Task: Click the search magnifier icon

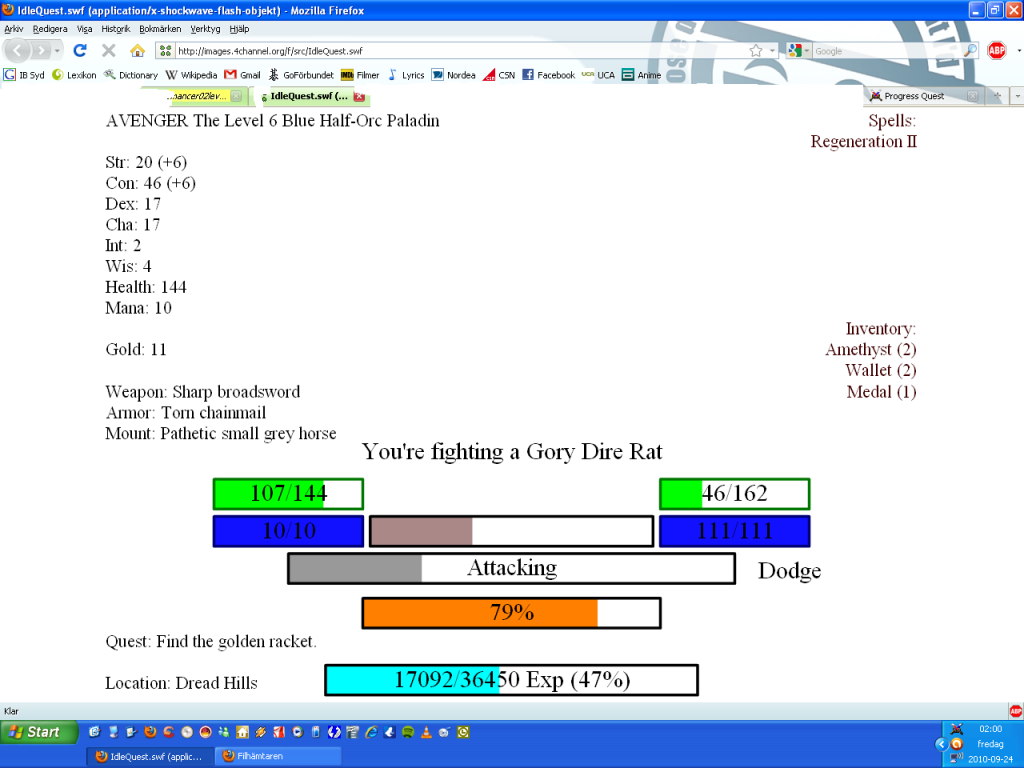Action: click(x=969, y=50)
